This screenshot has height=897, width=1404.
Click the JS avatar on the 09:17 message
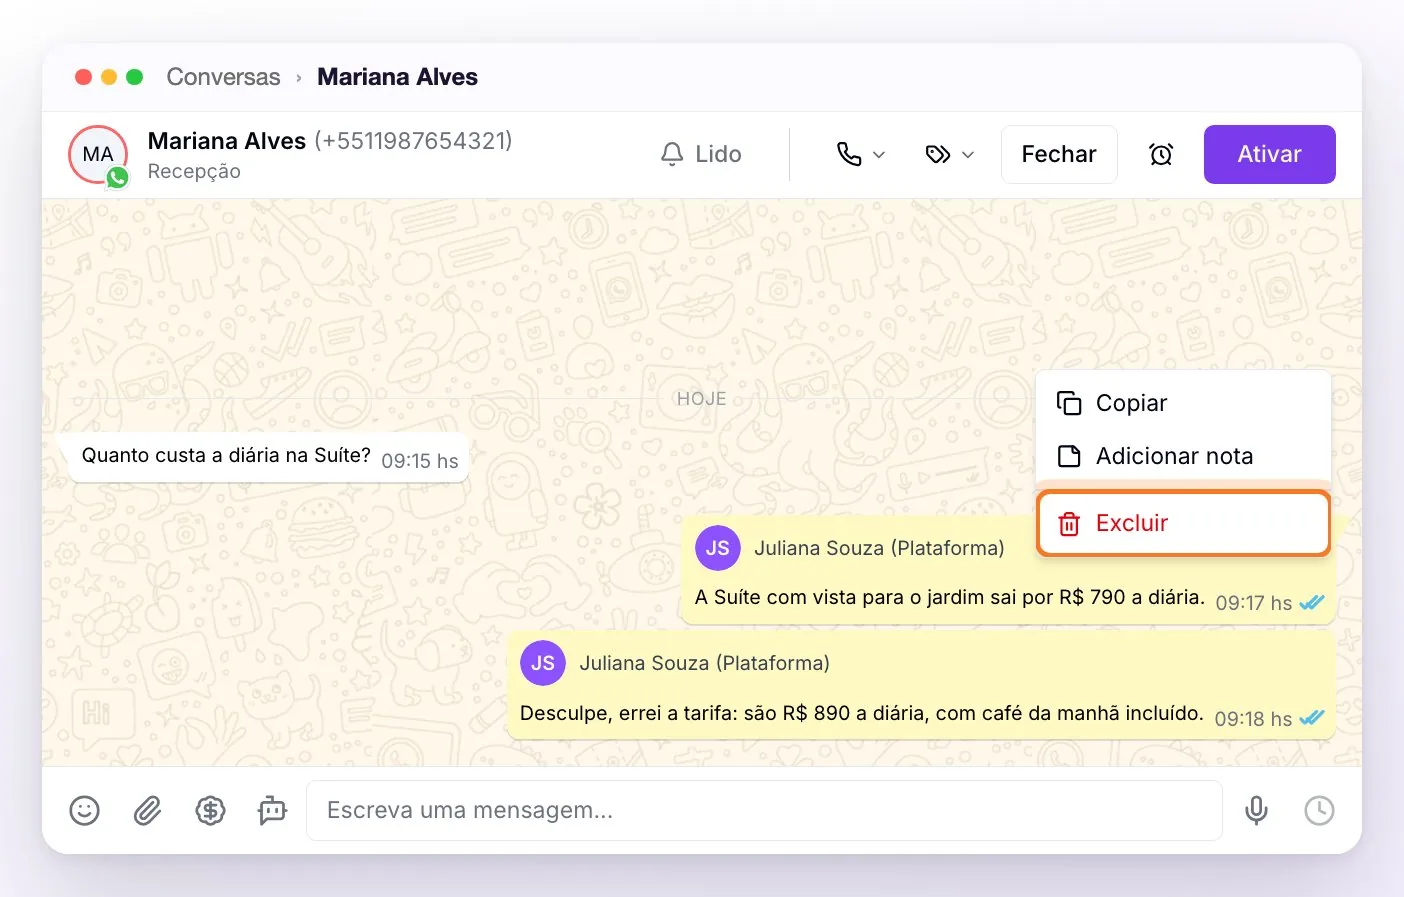(717, 548)
